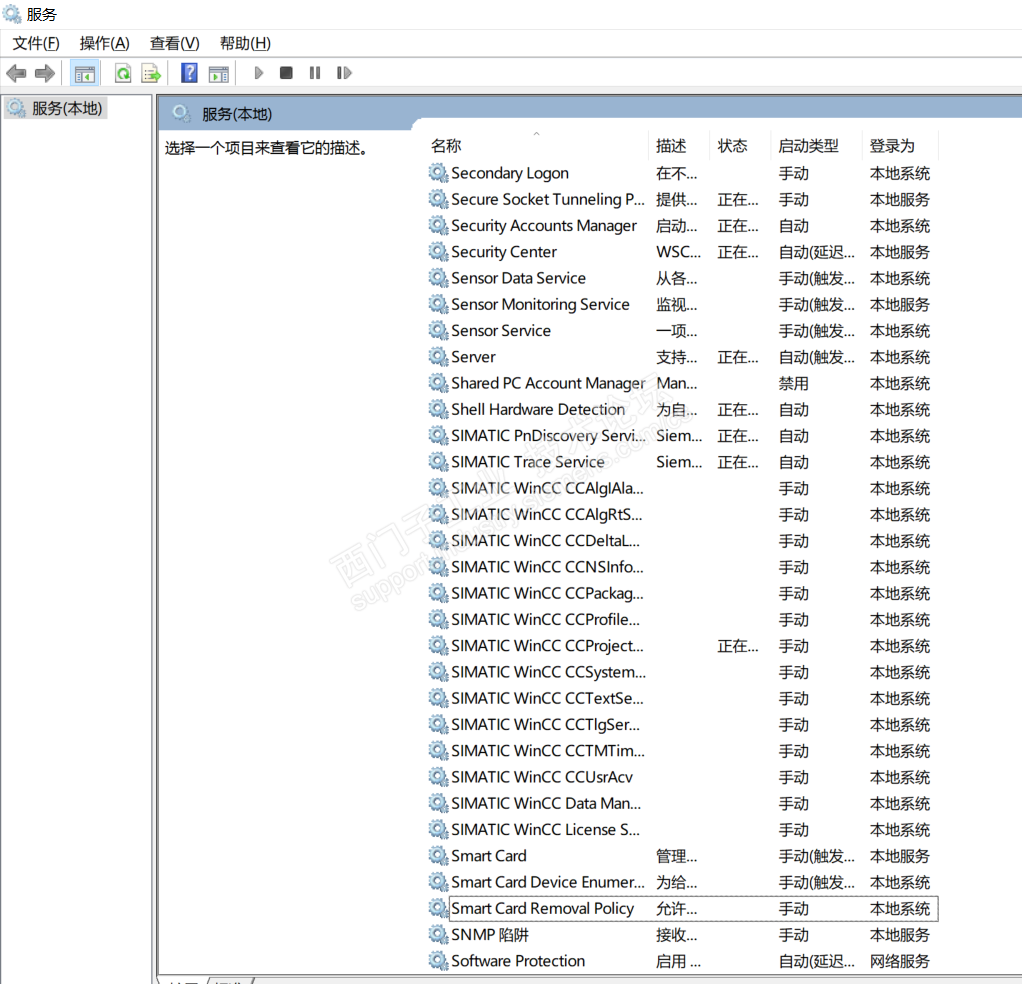Select SIMATIC WinCC License S... row

pos(682,830)
